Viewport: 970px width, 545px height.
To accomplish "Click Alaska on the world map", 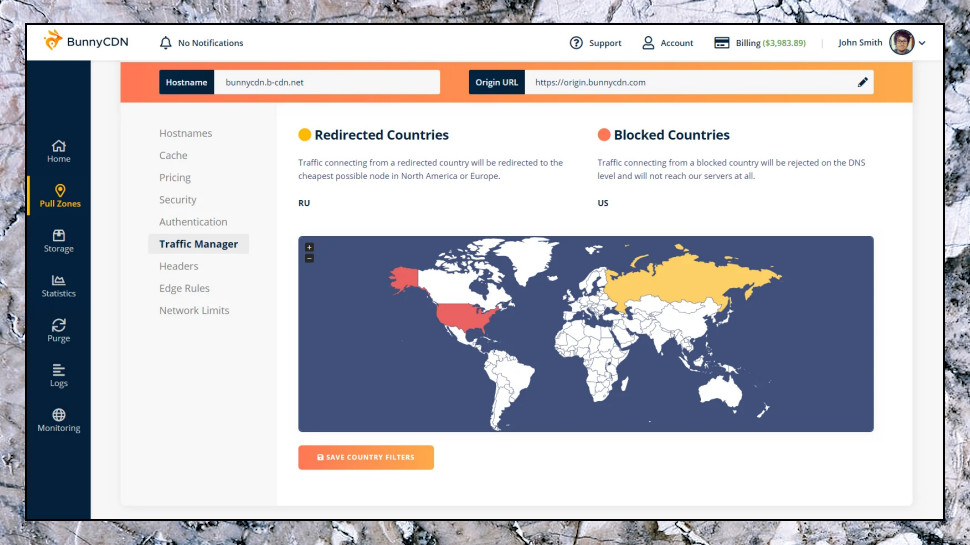I will pyautogui.click(x=405, y=279).
